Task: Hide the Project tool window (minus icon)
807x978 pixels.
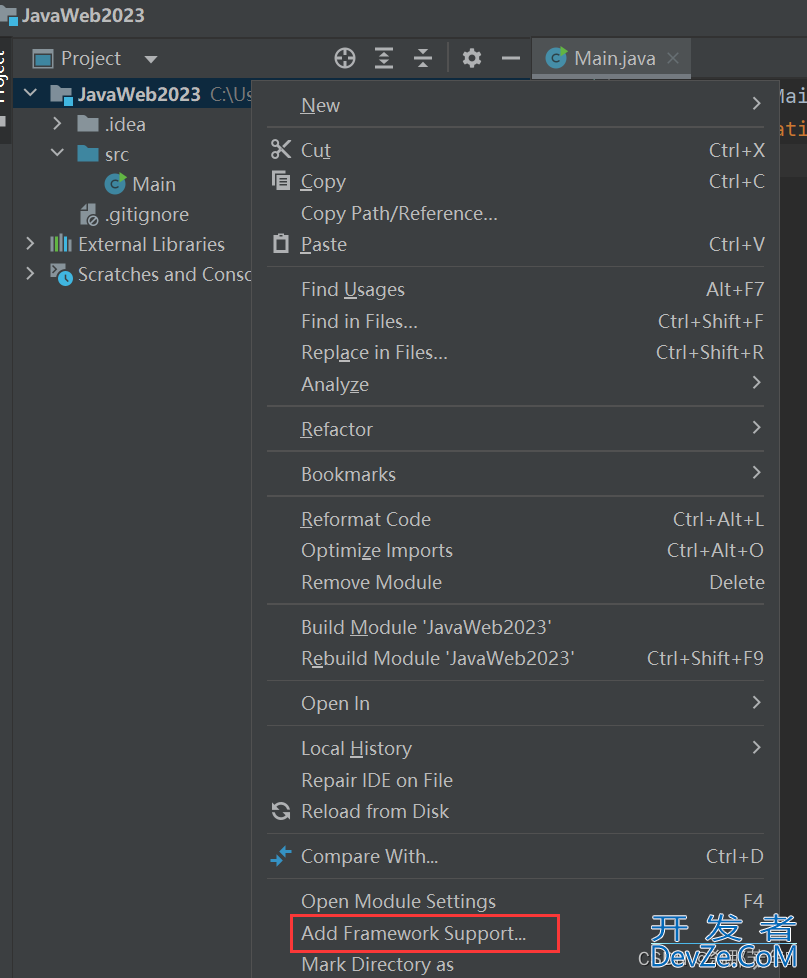Action: tap(511, 58)
